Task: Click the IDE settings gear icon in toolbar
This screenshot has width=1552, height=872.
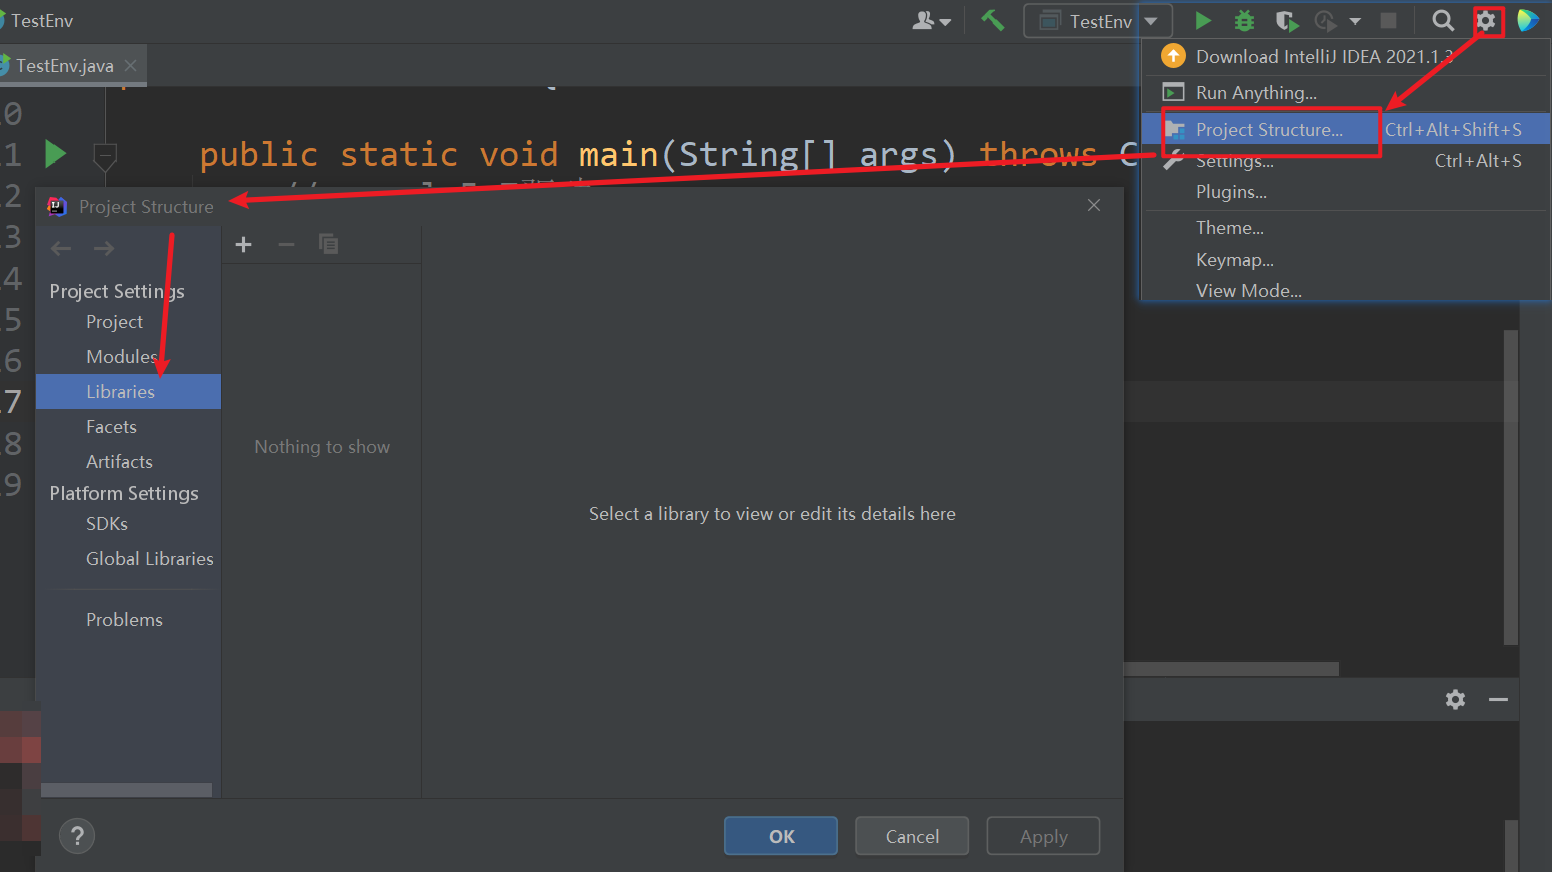Action: click(x=1486, y=20)
